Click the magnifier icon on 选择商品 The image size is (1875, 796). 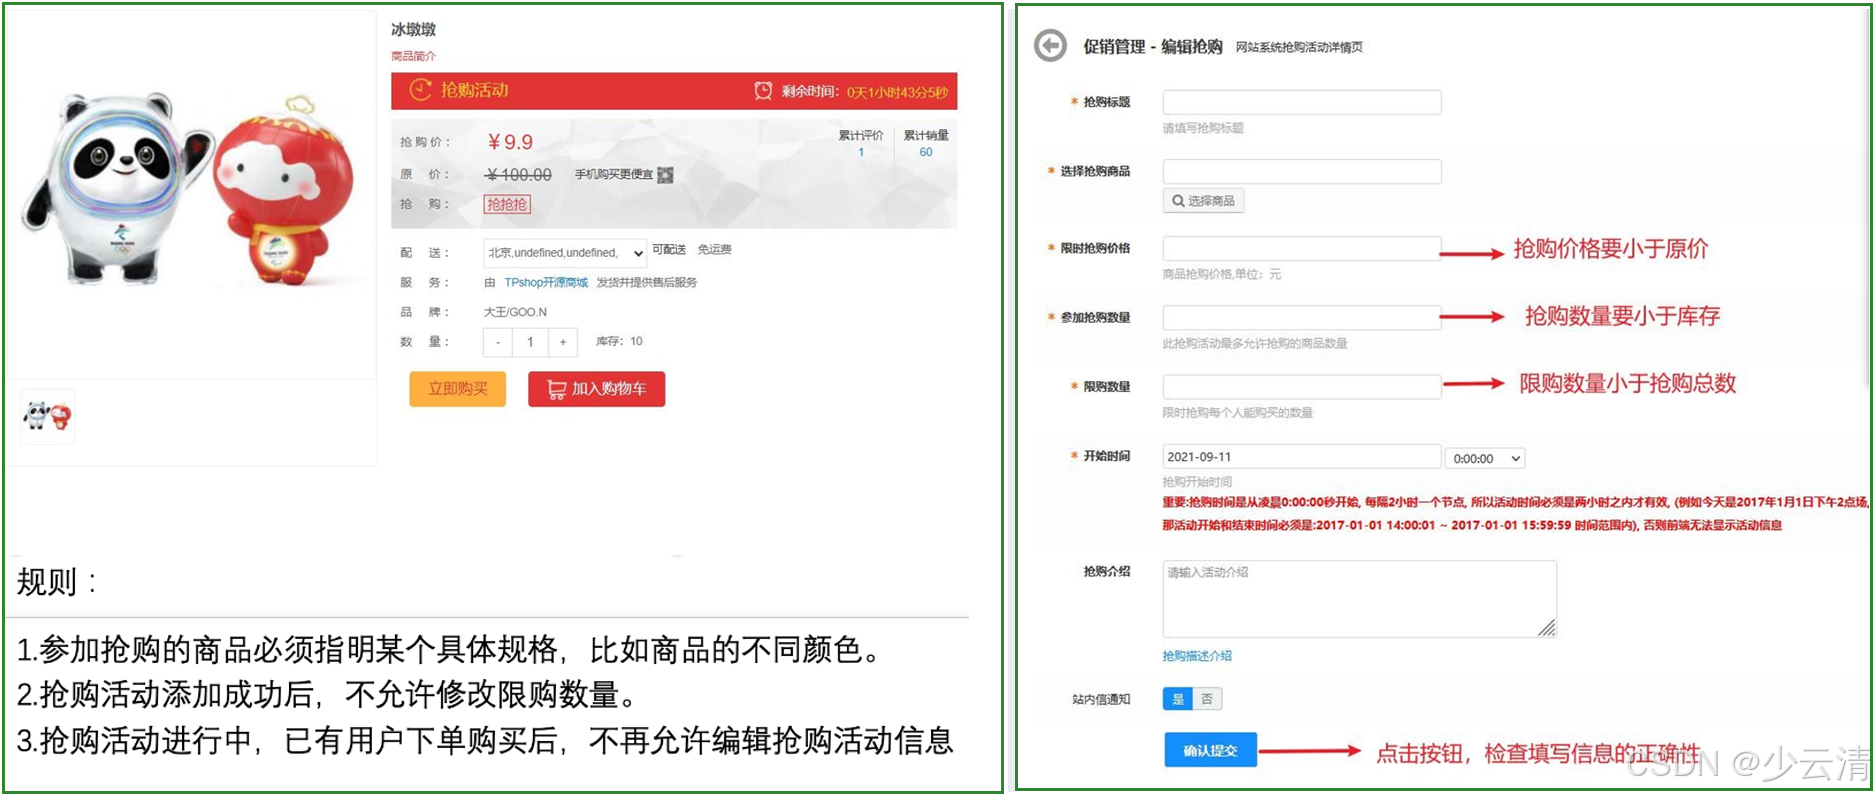(1178, 201)
